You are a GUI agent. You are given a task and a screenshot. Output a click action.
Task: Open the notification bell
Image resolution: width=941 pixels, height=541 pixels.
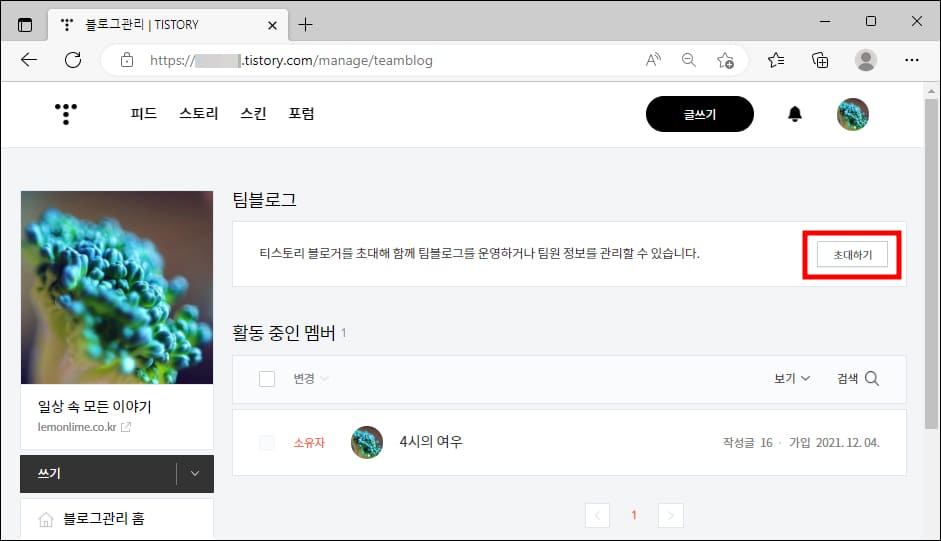coord(795,113)
